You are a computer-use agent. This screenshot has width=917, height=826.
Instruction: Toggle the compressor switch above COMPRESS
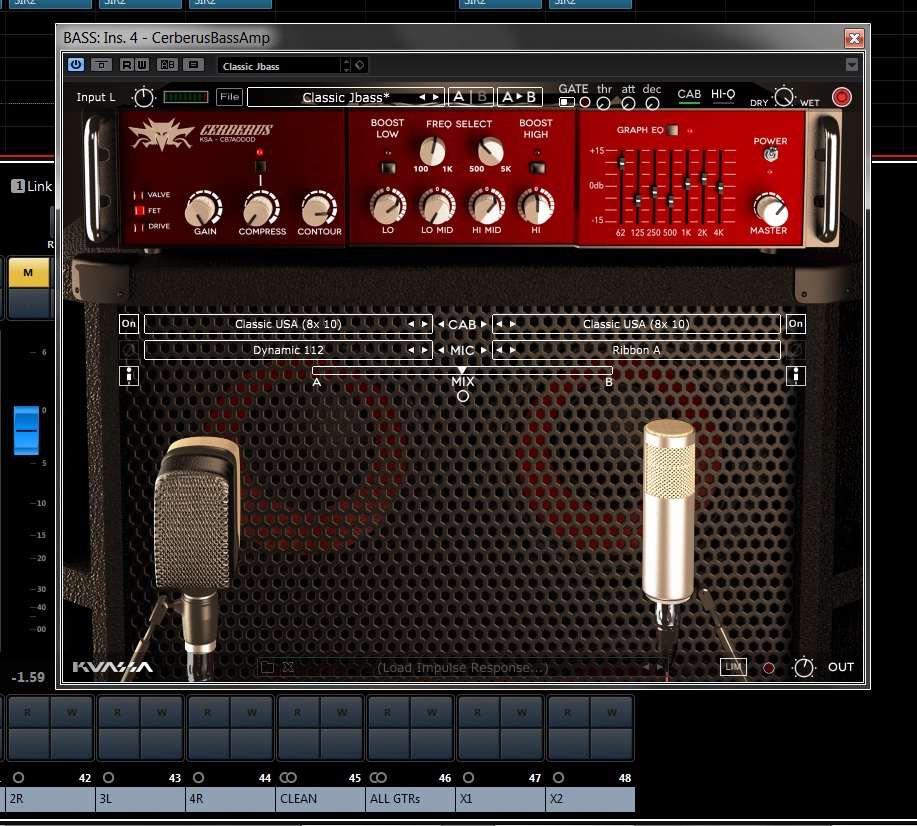261,167
